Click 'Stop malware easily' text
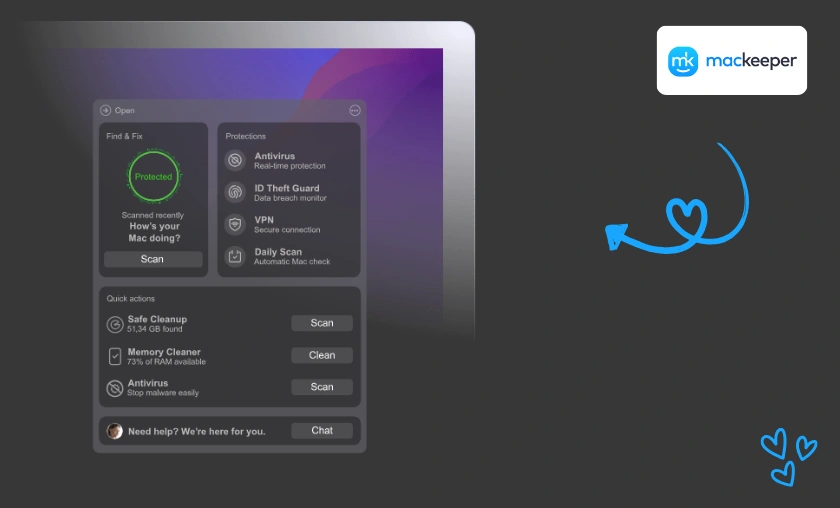This screenshot has width=840, height=508. (x=163, y=393)
